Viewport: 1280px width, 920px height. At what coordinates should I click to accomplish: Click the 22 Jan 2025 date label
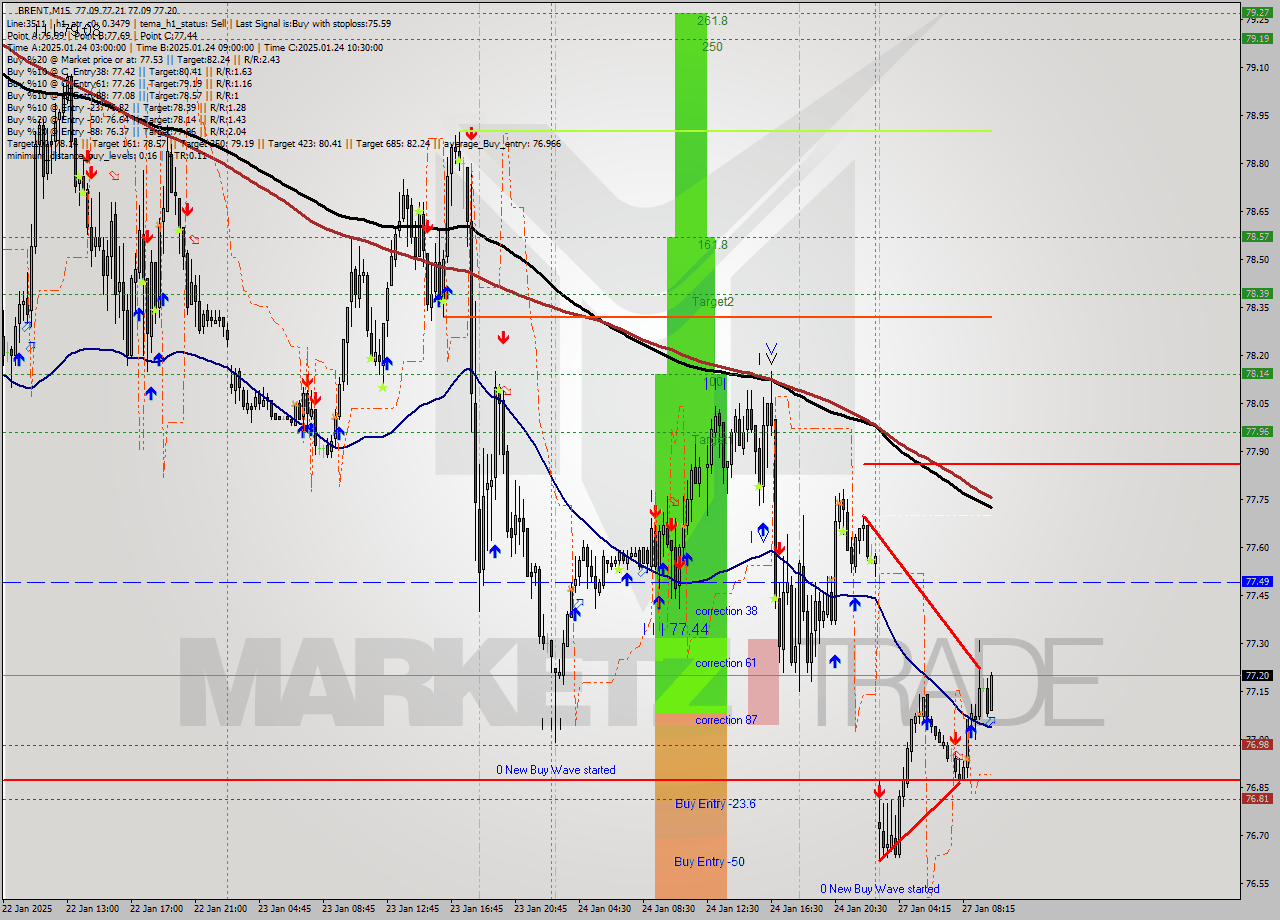pyautogui.click(x=29, y=909)
